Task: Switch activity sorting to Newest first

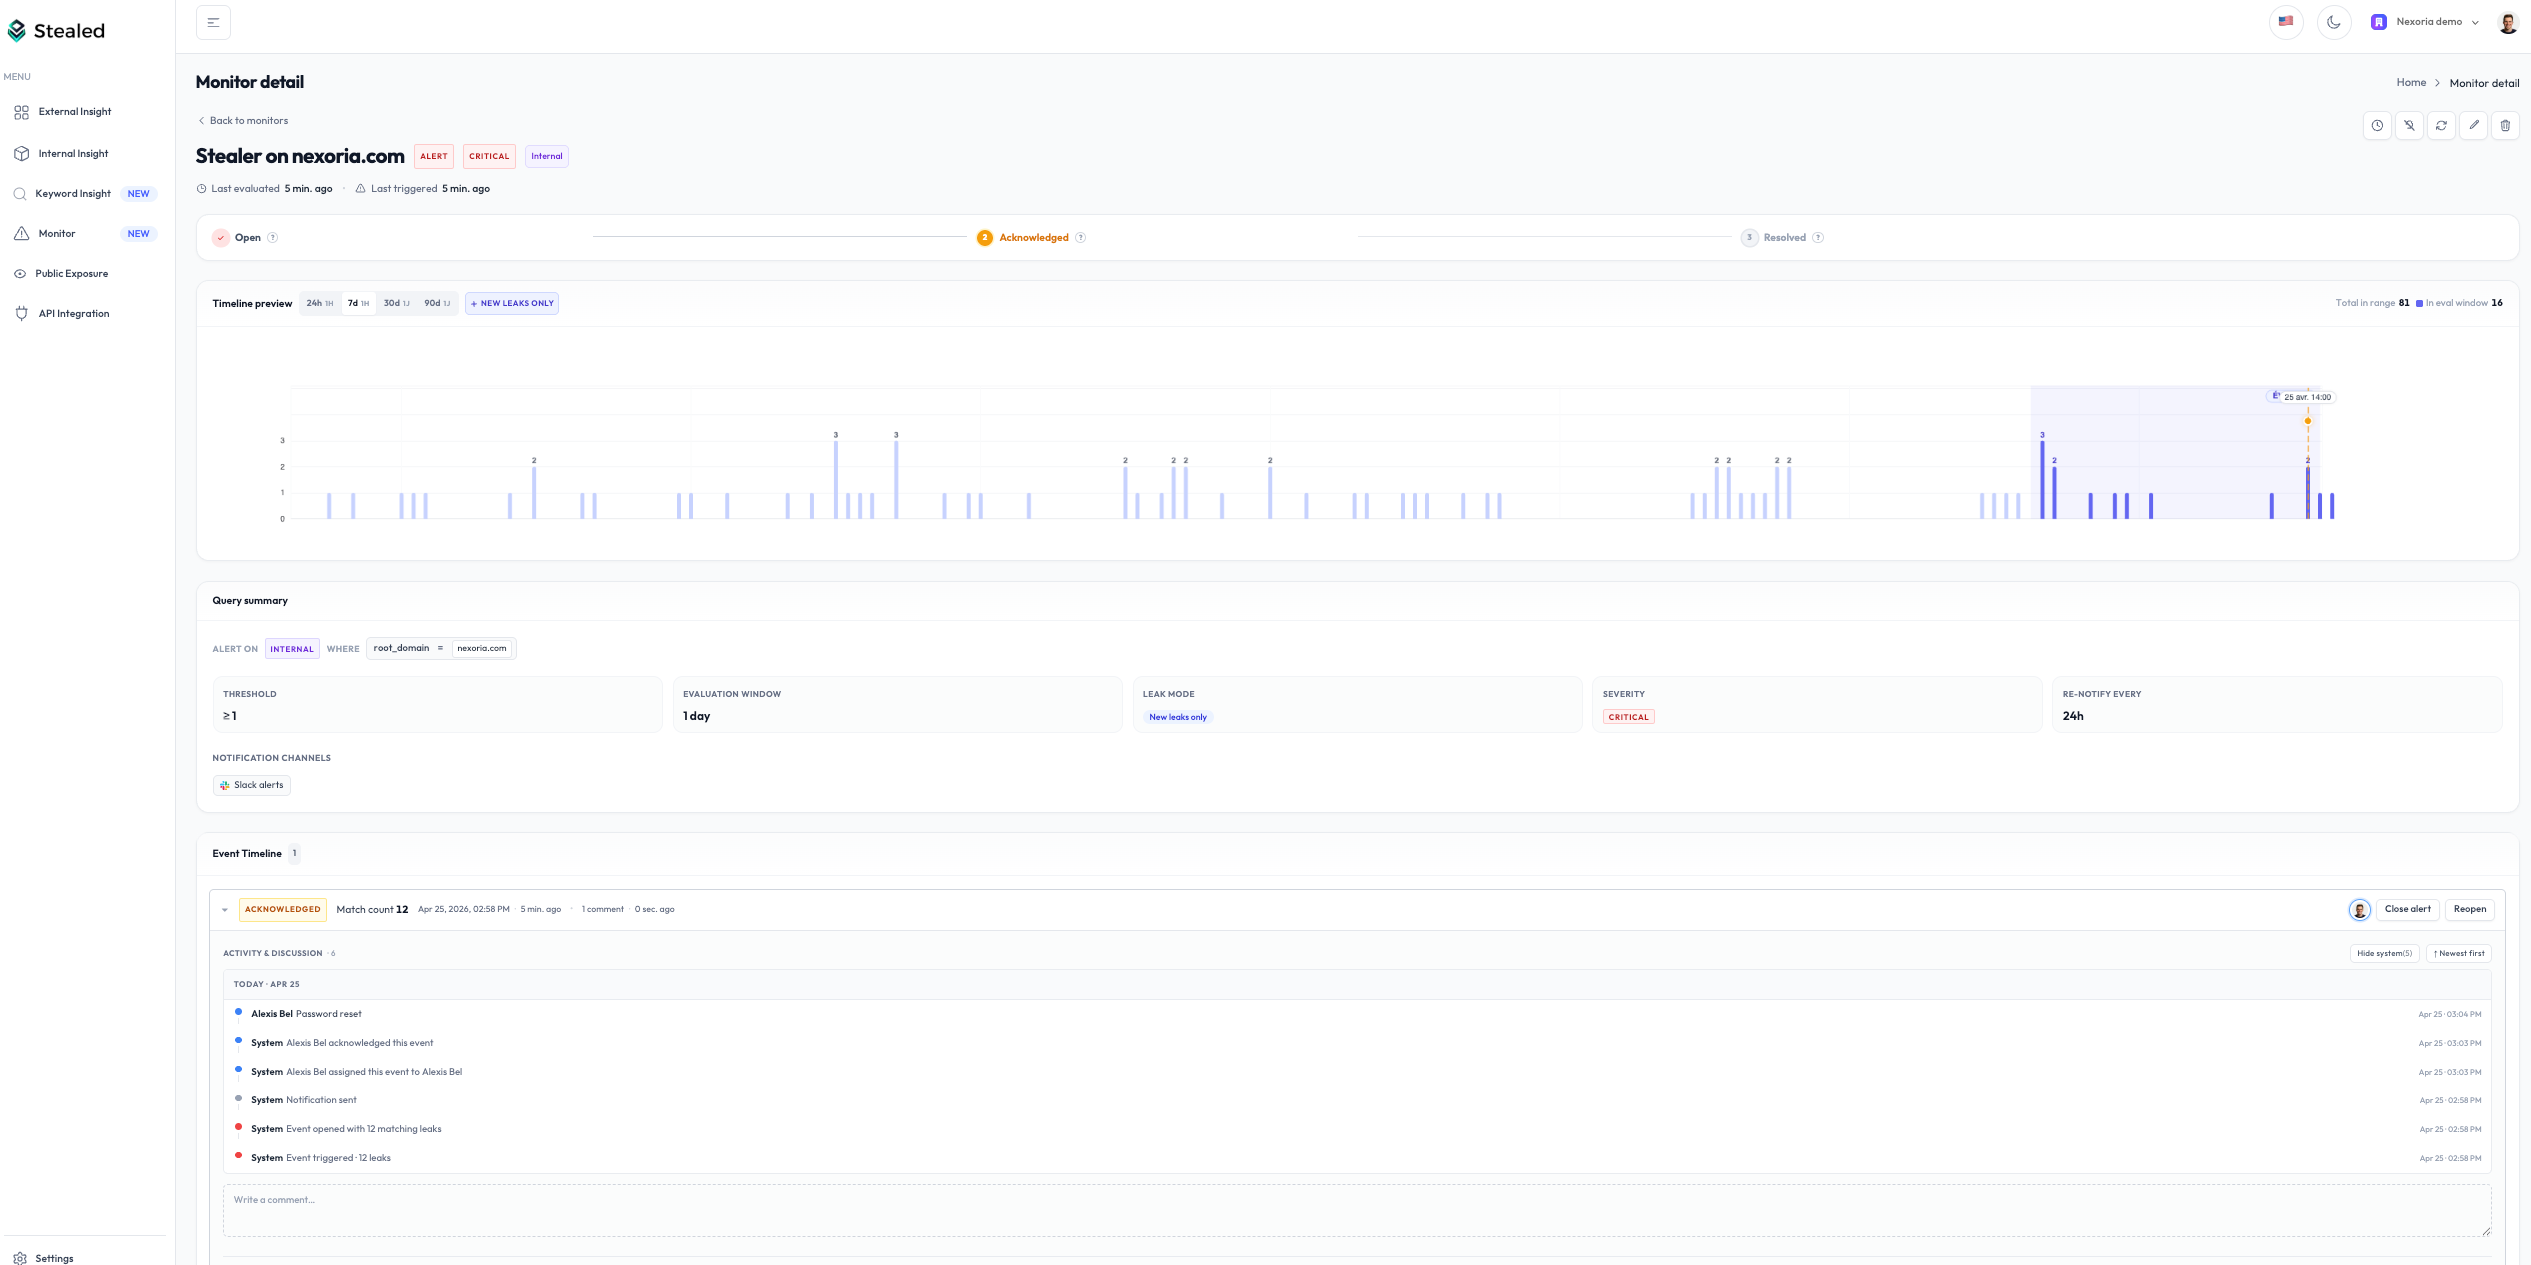Action: (x=2458, y=953)
